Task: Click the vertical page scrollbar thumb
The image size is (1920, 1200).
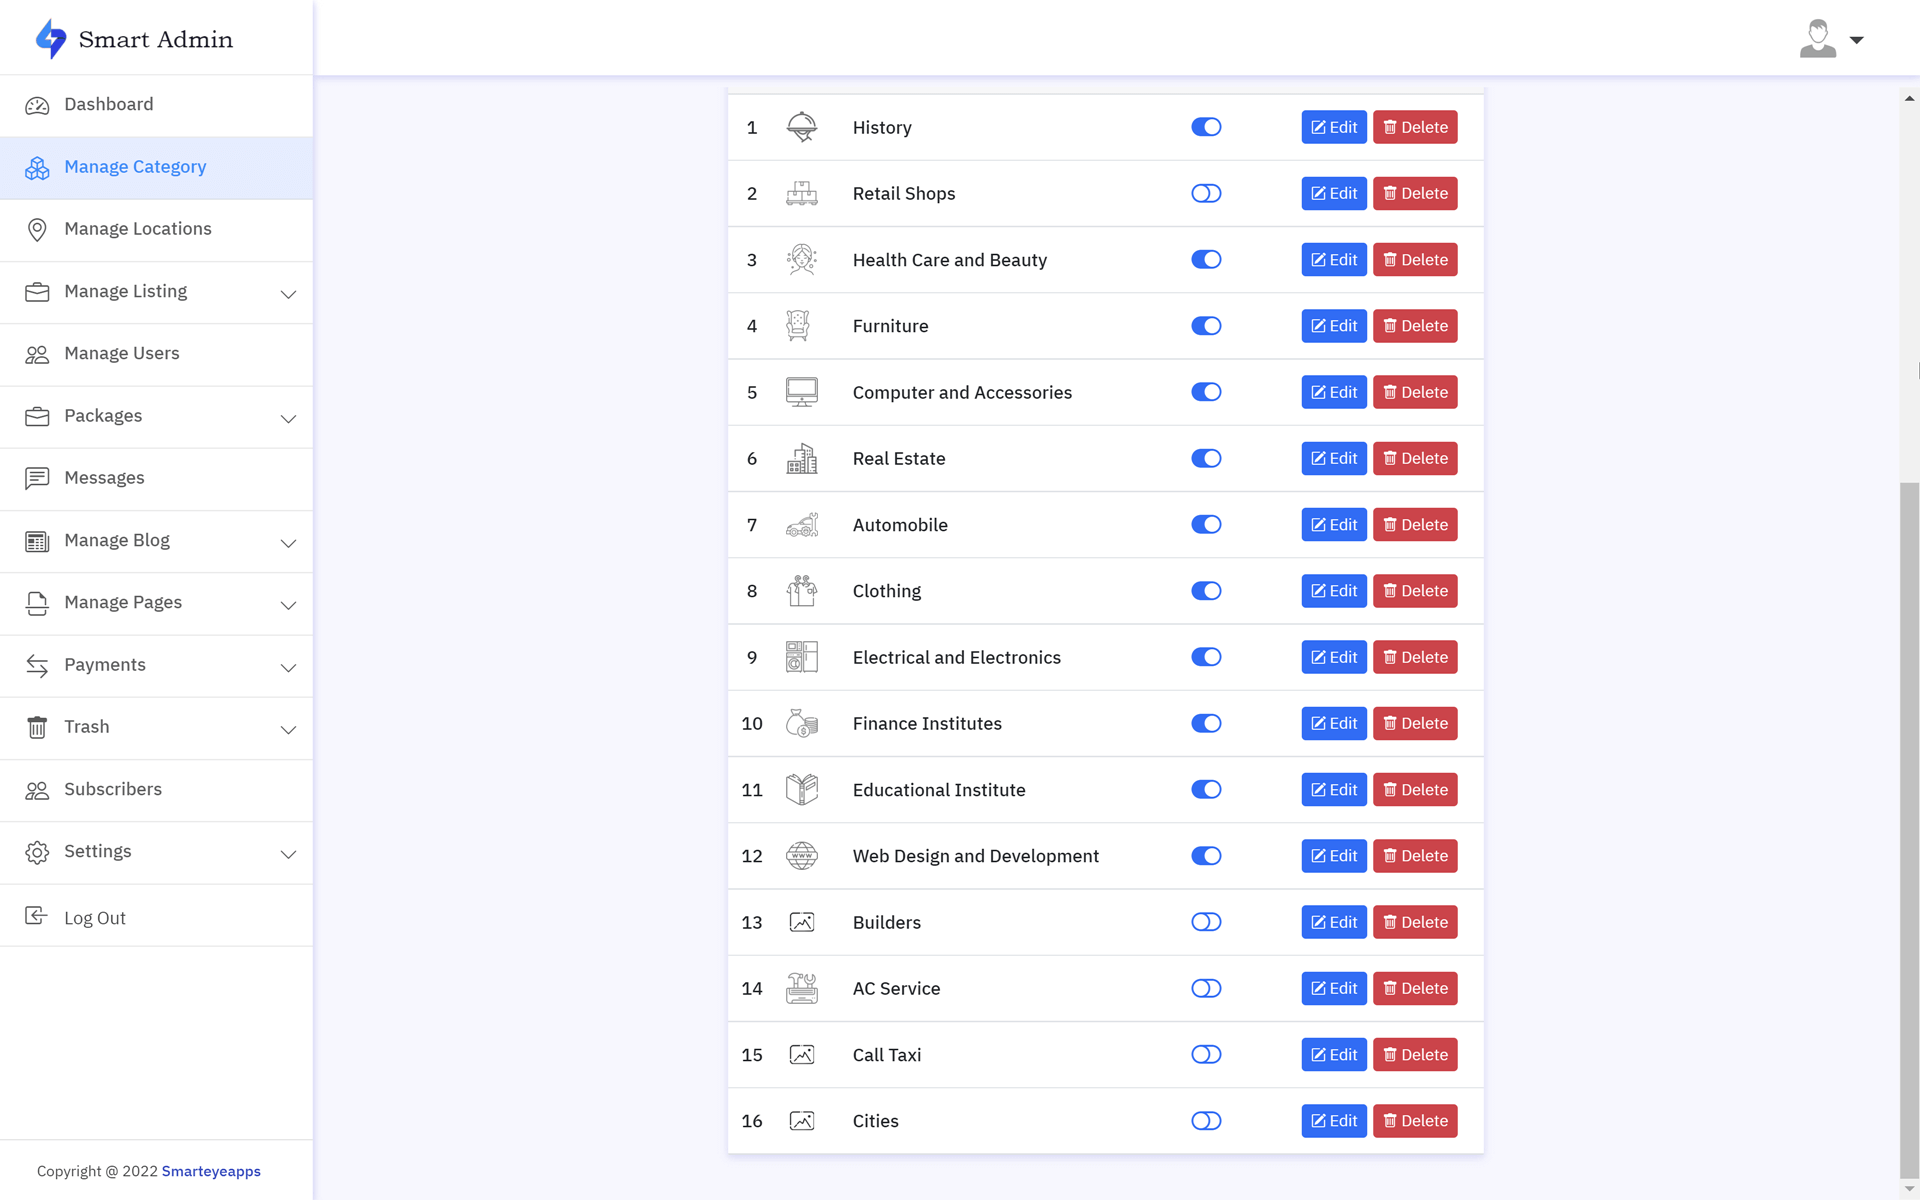Action: [x=1909, y=830]
